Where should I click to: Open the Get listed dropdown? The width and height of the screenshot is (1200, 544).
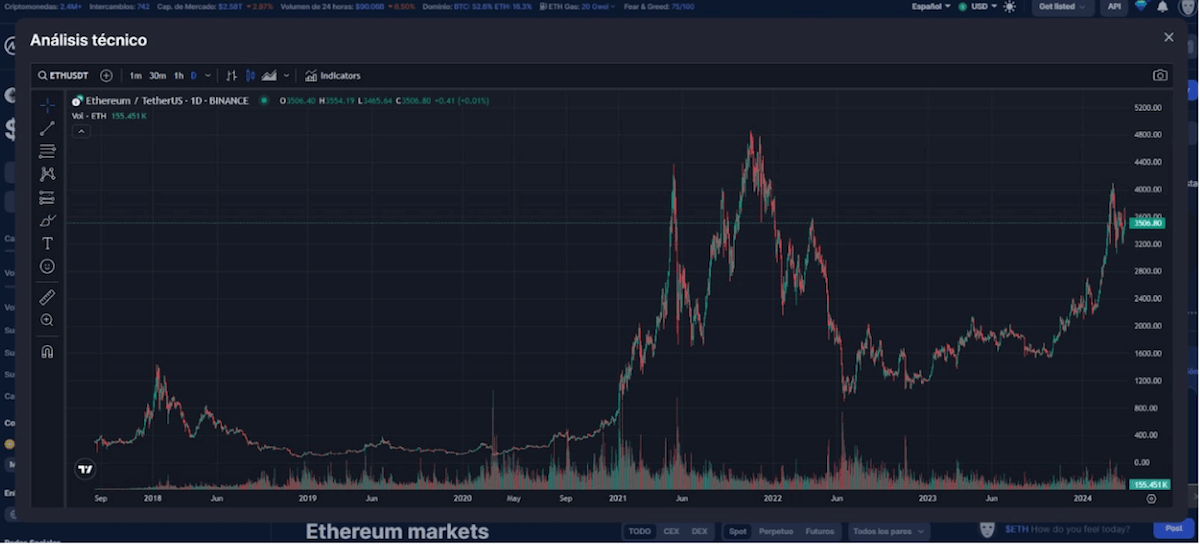coord(1062,7)
